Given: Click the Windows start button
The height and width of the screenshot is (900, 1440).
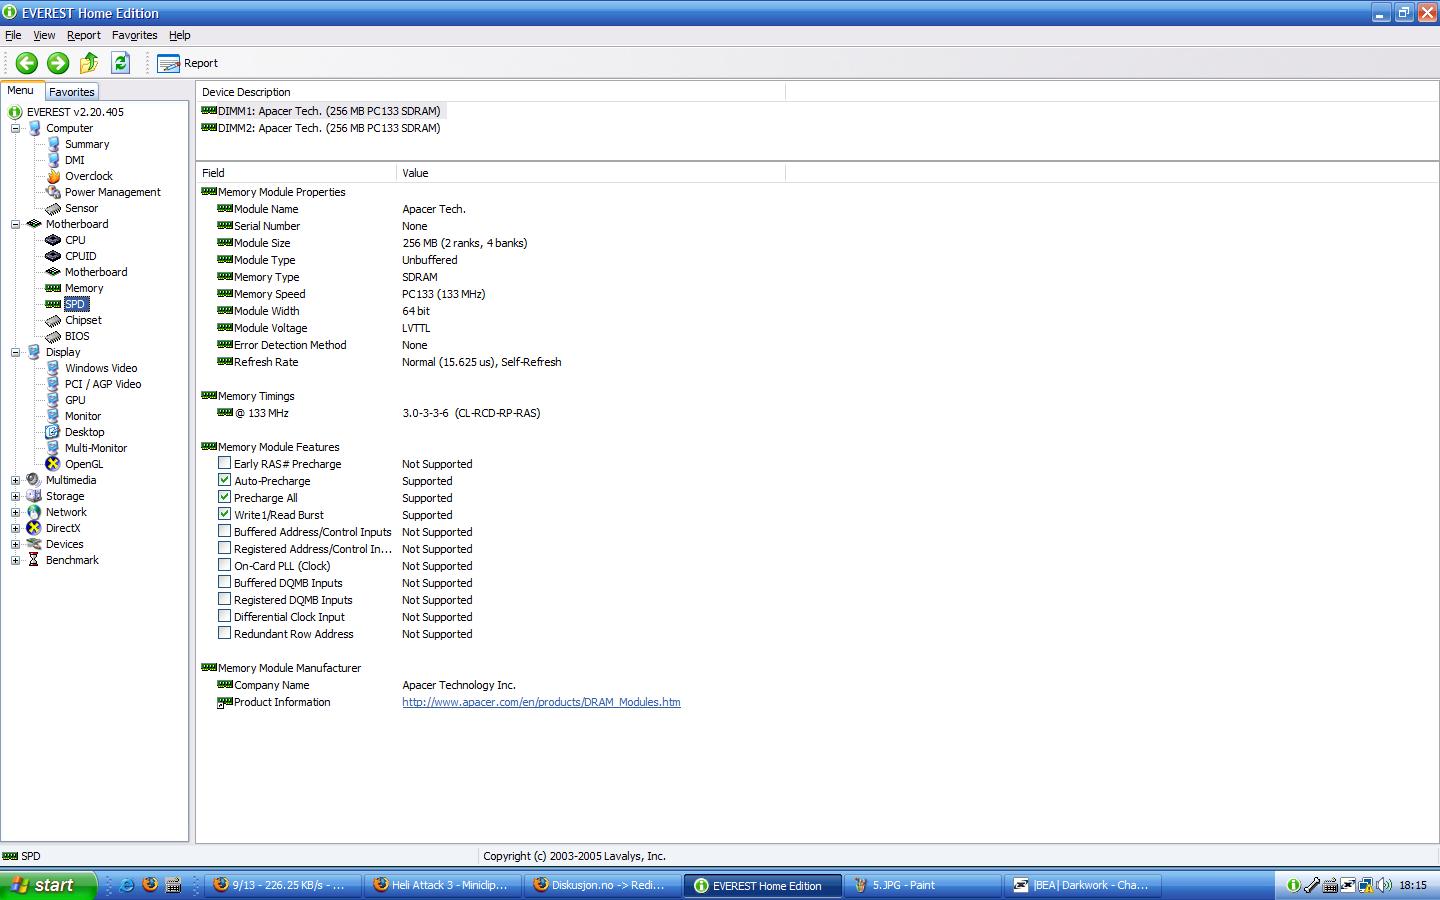Looking at the screenshot, I should click(49, 885).
